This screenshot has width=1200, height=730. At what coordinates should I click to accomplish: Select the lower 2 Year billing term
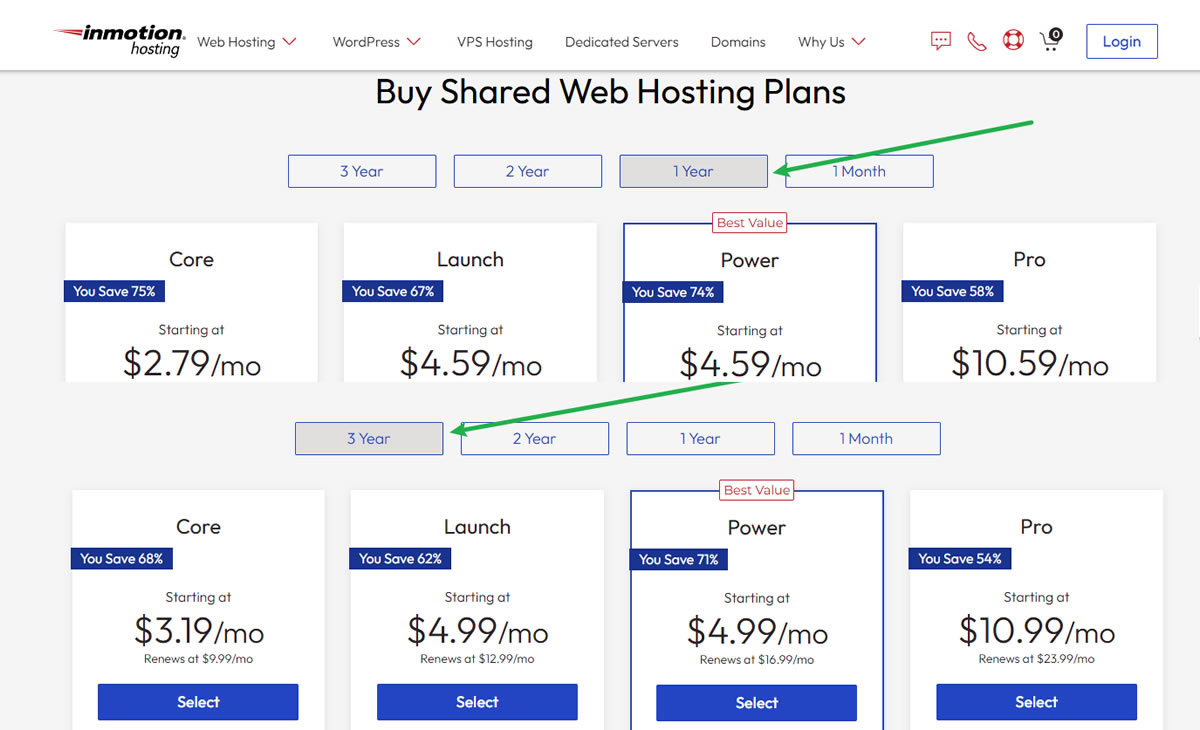535,439
